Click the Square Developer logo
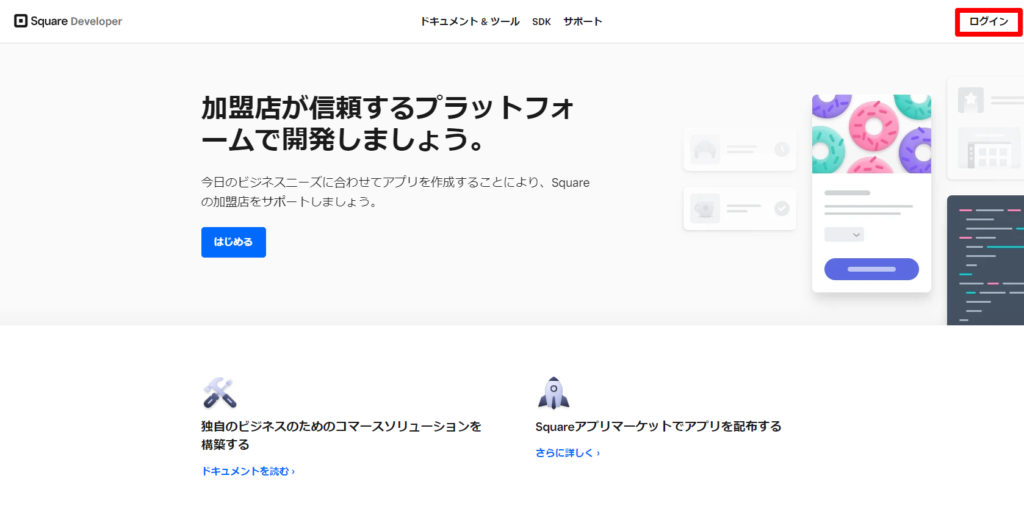Viewport: 1024px width, 528px height. tap(68, 22)
